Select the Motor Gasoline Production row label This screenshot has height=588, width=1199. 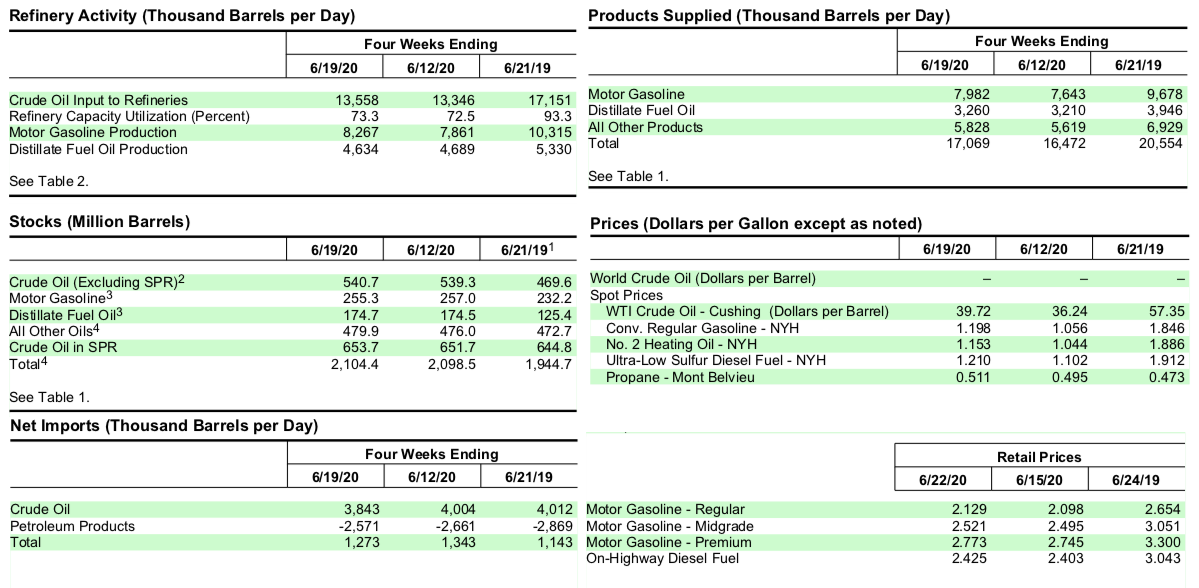(93, 133)
